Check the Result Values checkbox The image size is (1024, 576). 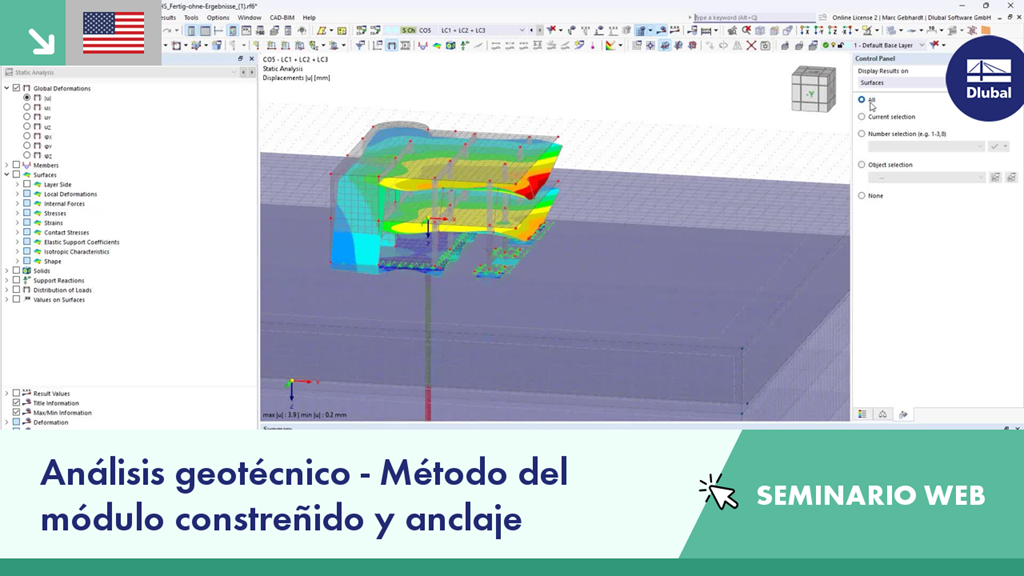coord(15,392)
